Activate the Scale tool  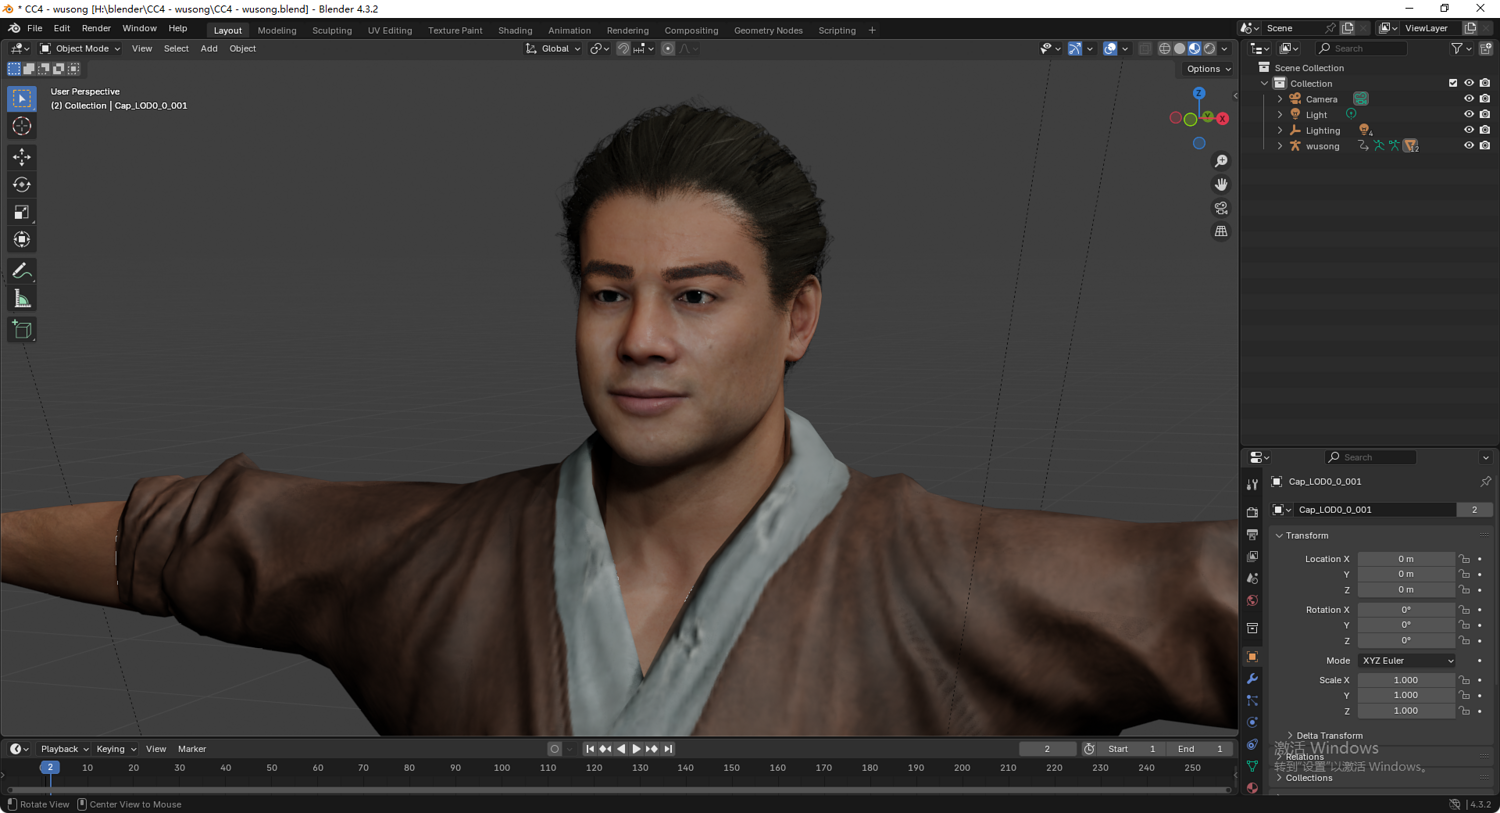pyautogui.click(x=22, y=212)
